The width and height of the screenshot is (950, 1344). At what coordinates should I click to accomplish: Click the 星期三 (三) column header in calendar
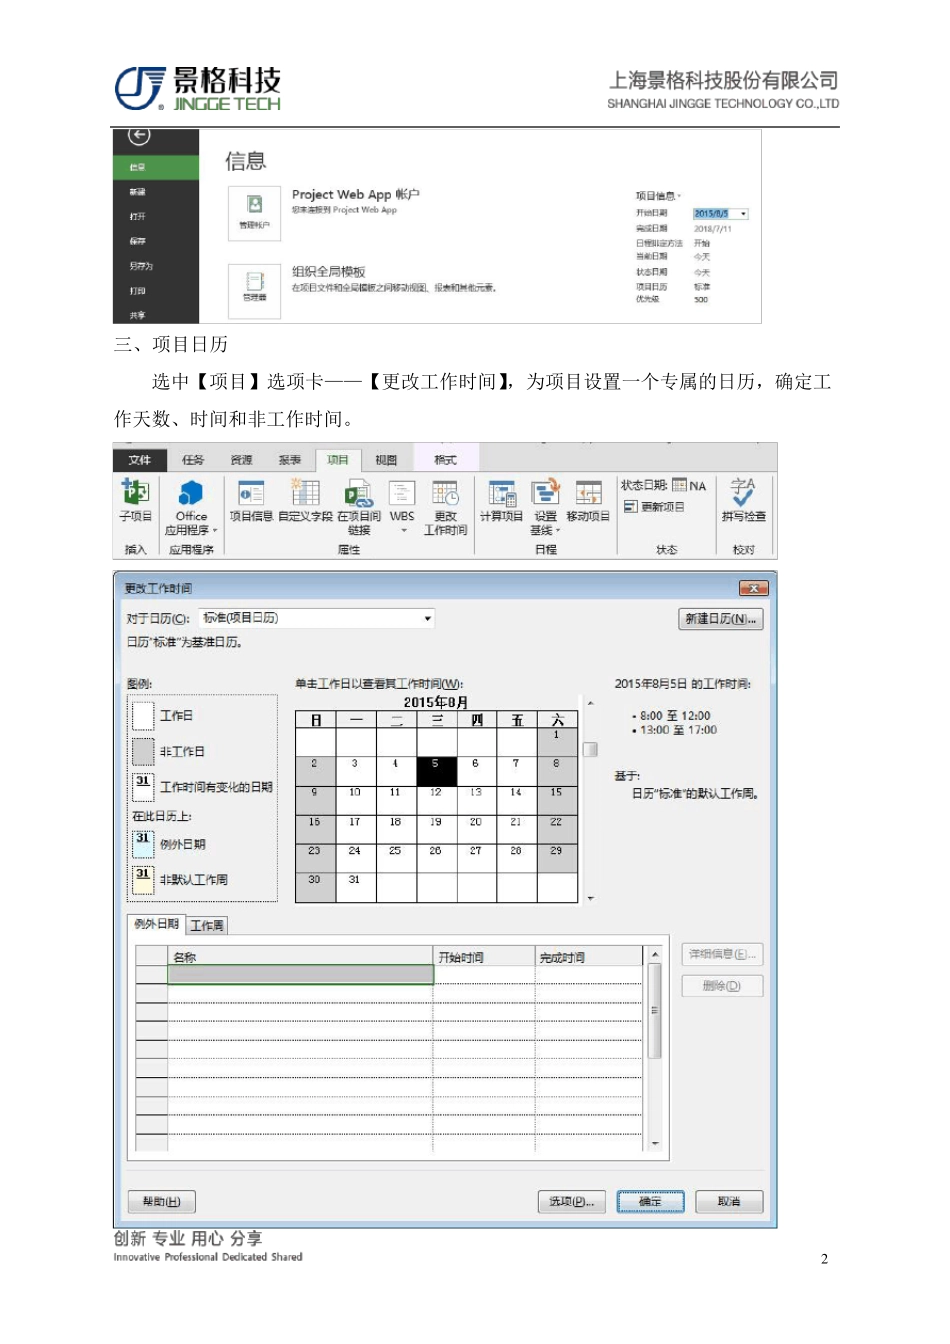[436, 720]
